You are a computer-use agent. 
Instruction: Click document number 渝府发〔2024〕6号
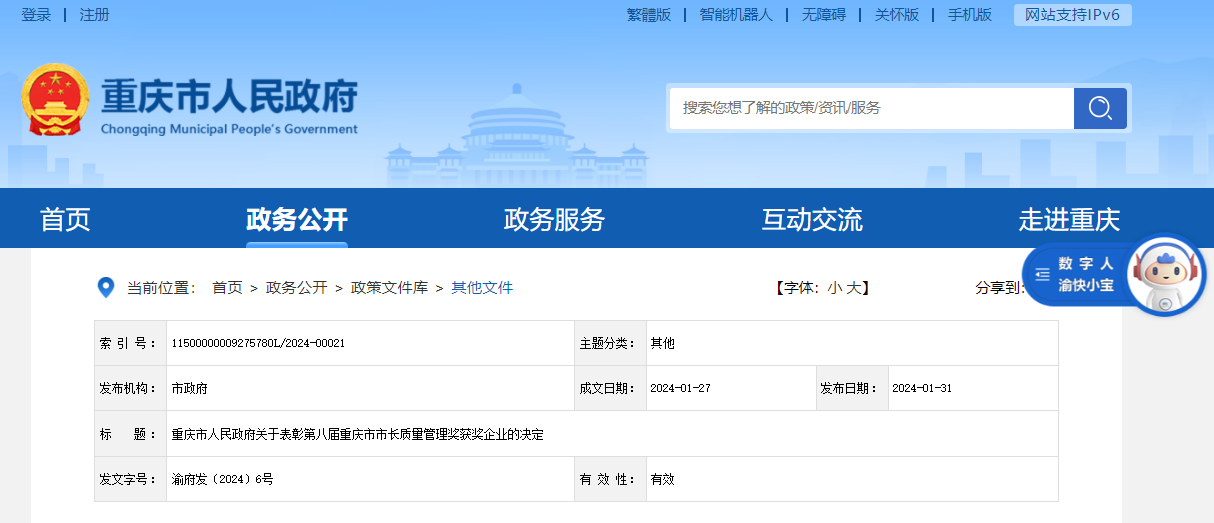(x=222, y=479)
